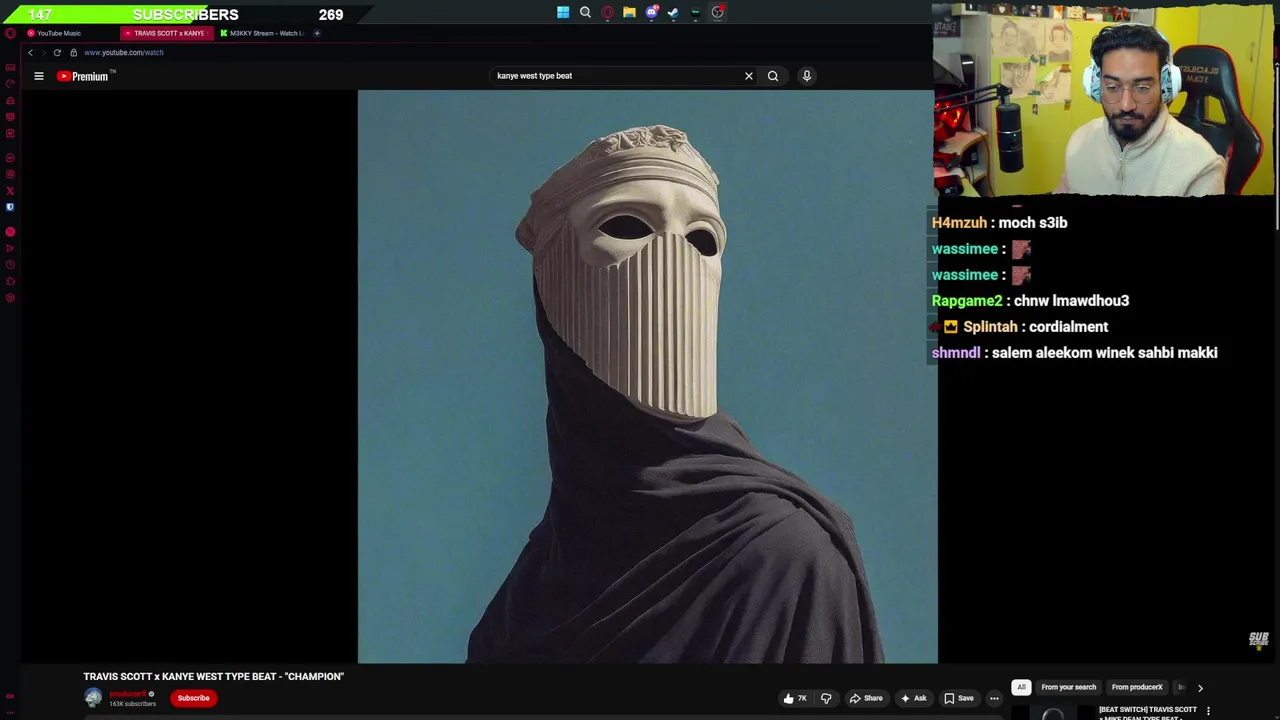Viewport: 1280px width, 720px height.
Task: Open the producerX channel name link
Action: pos(127,694)
